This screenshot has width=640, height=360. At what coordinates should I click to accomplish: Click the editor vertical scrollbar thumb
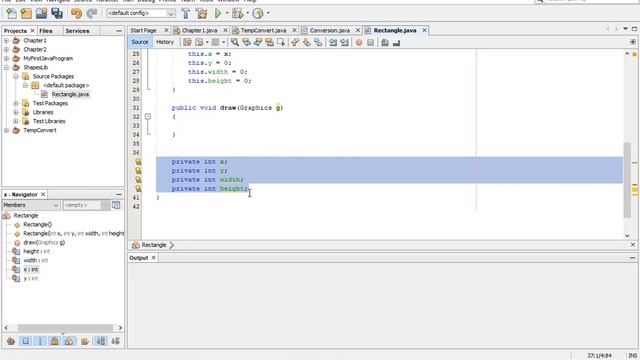point(627,180)
